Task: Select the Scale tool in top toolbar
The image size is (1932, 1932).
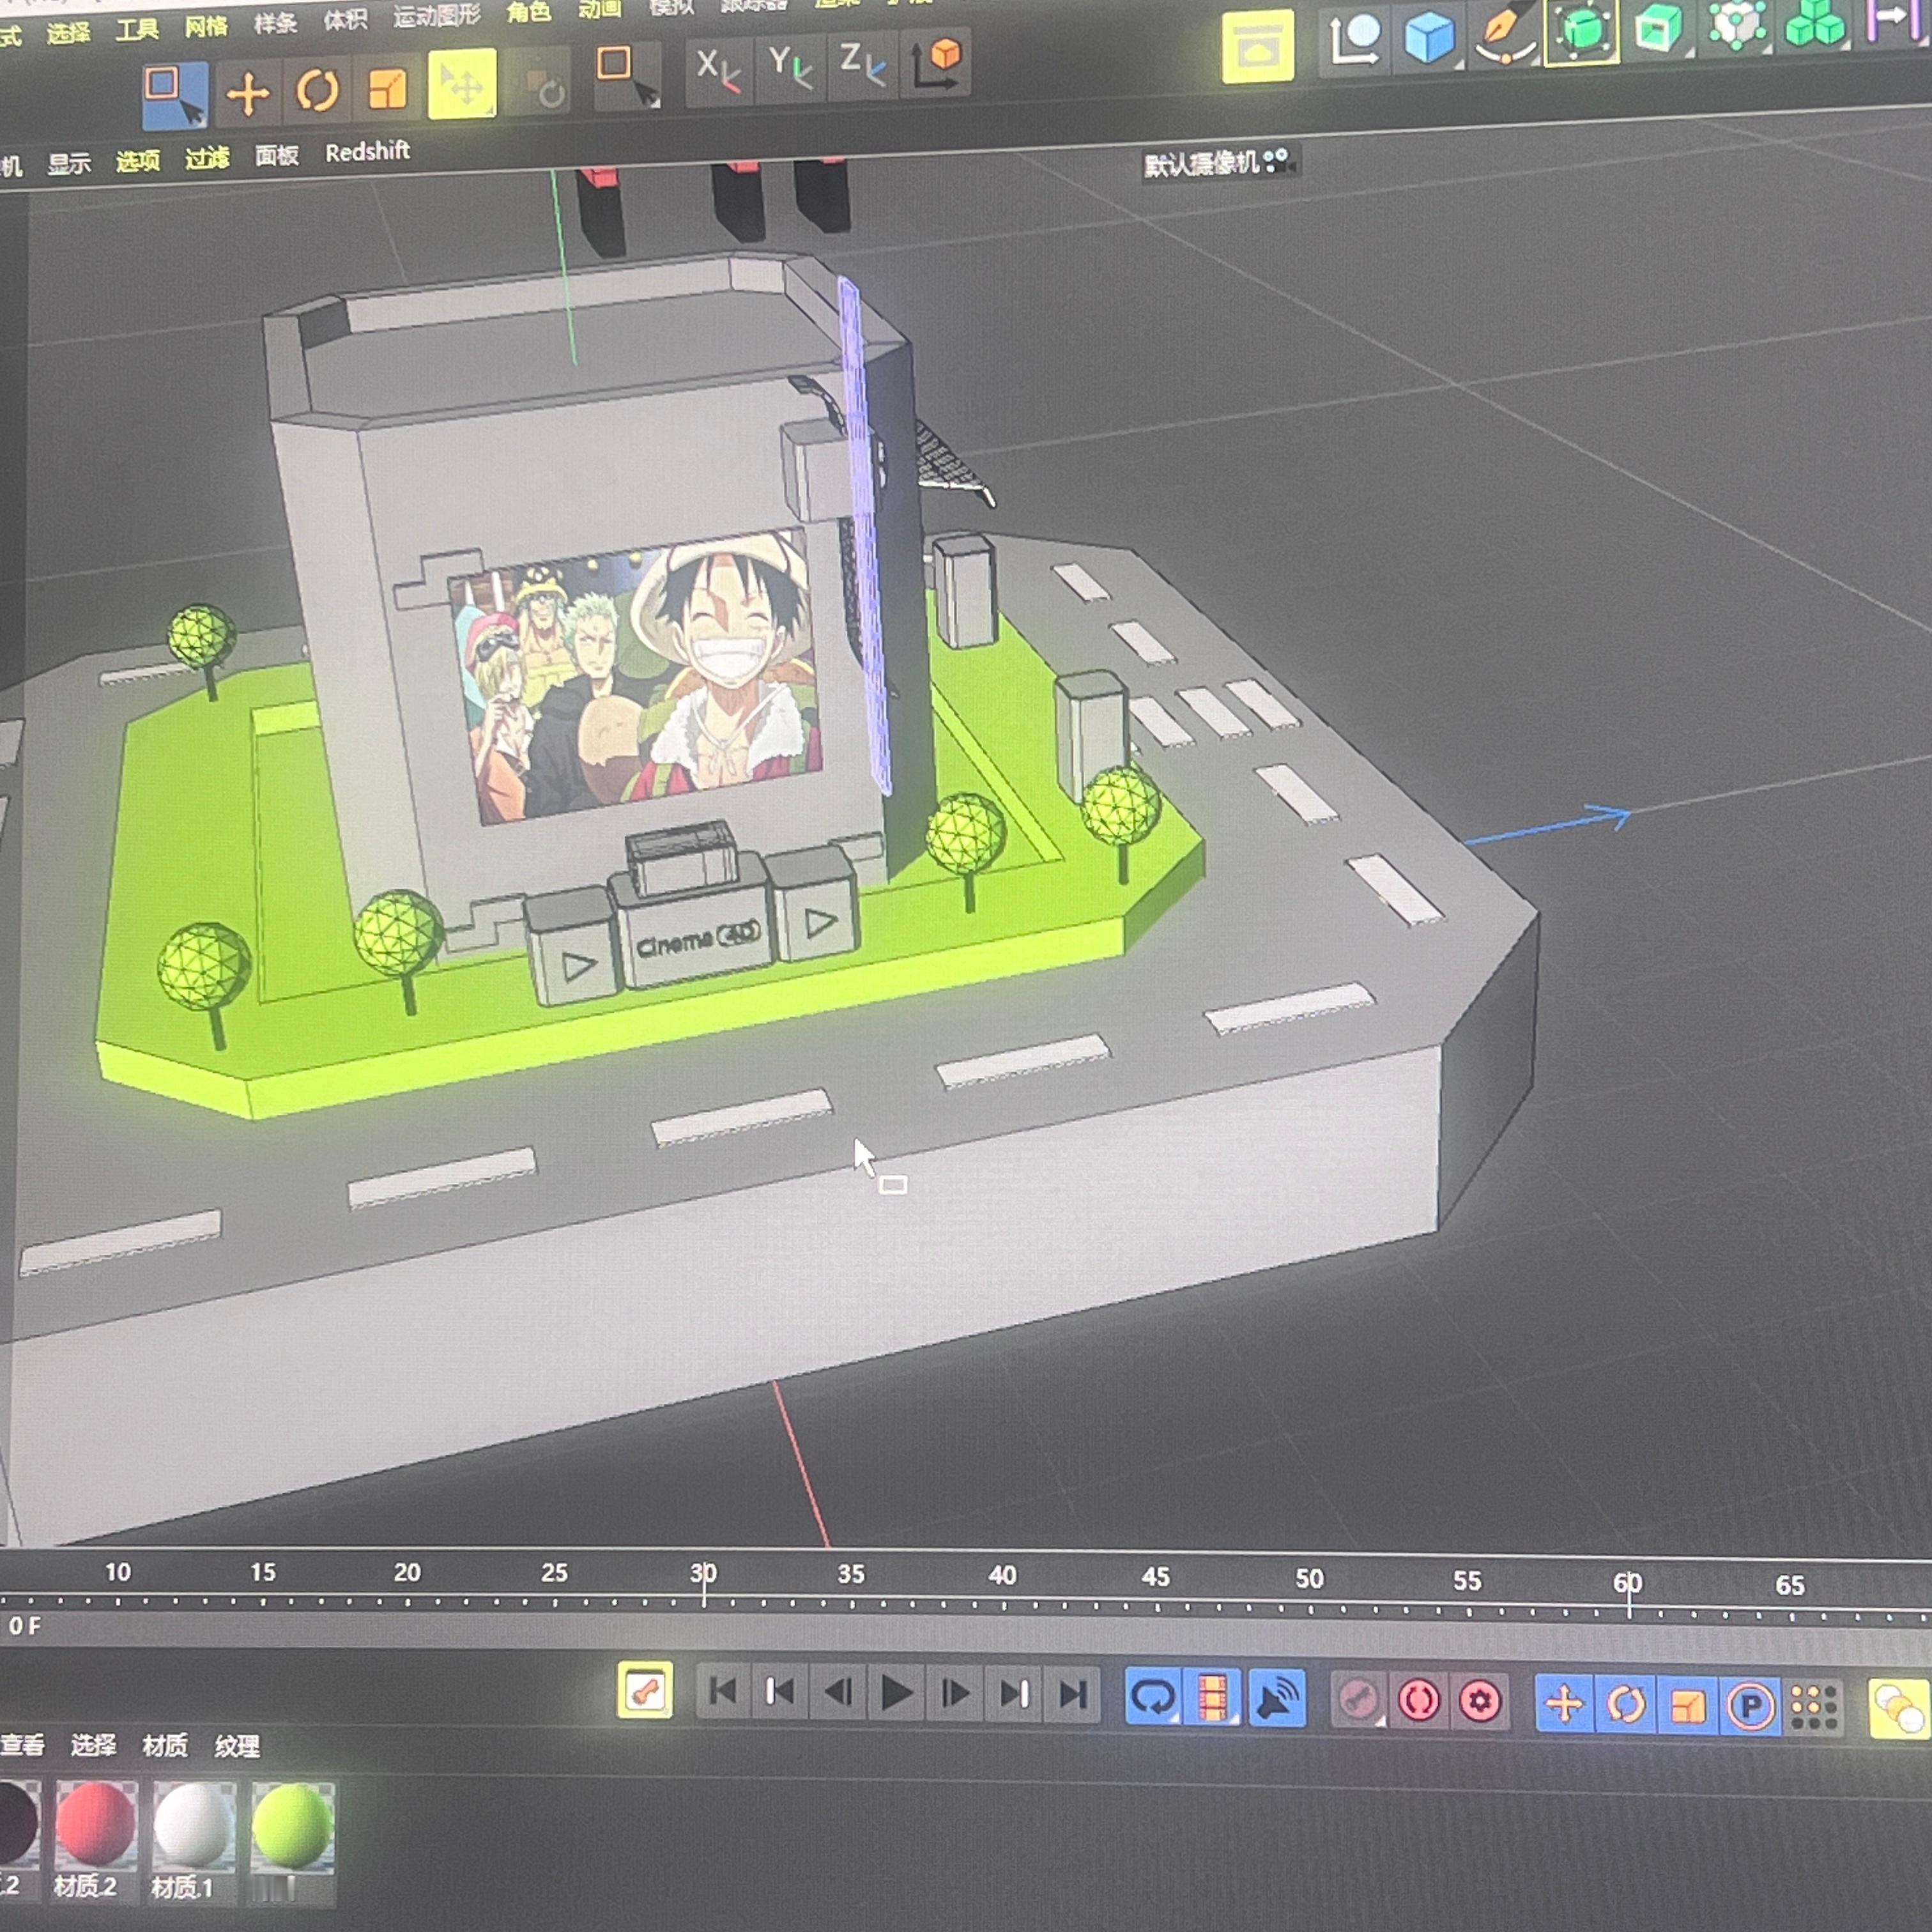Action: (x=387, y=89)
